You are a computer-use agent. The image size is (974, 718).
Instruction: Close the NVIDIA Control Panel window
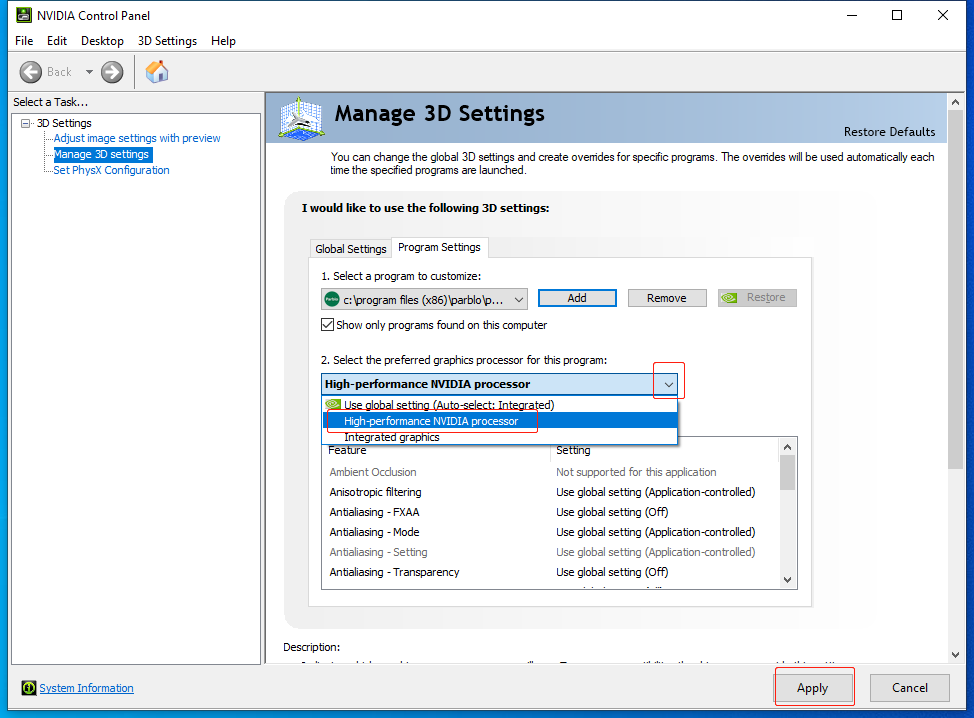[x=942, y=15]
